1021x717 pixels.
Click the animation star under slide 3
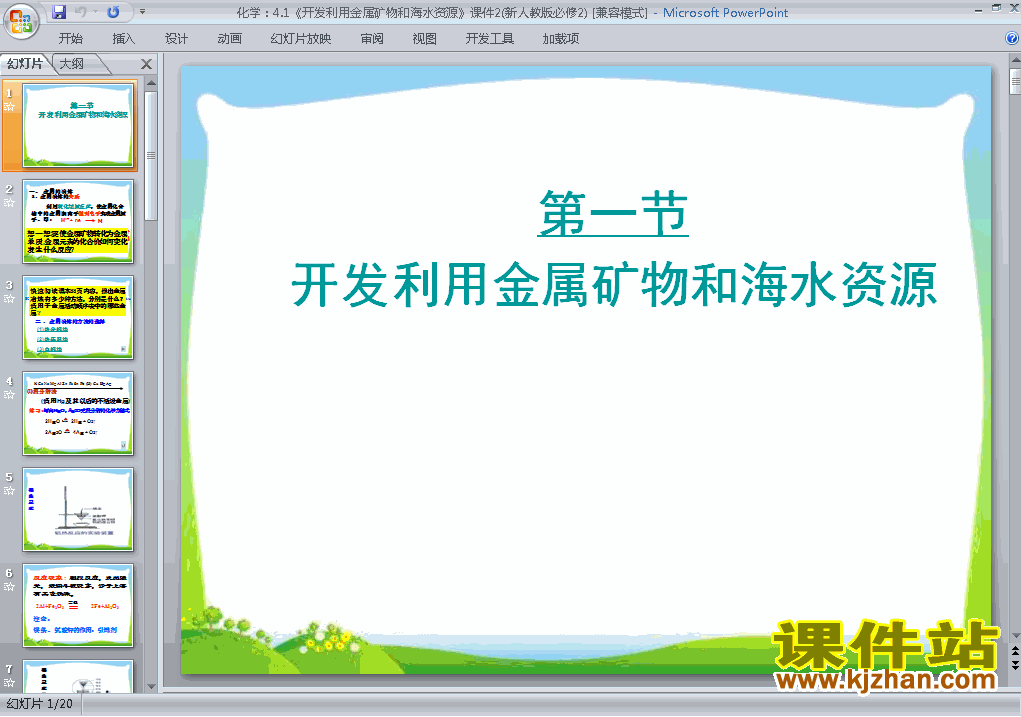pyautogui.click(x=9, y=299)
